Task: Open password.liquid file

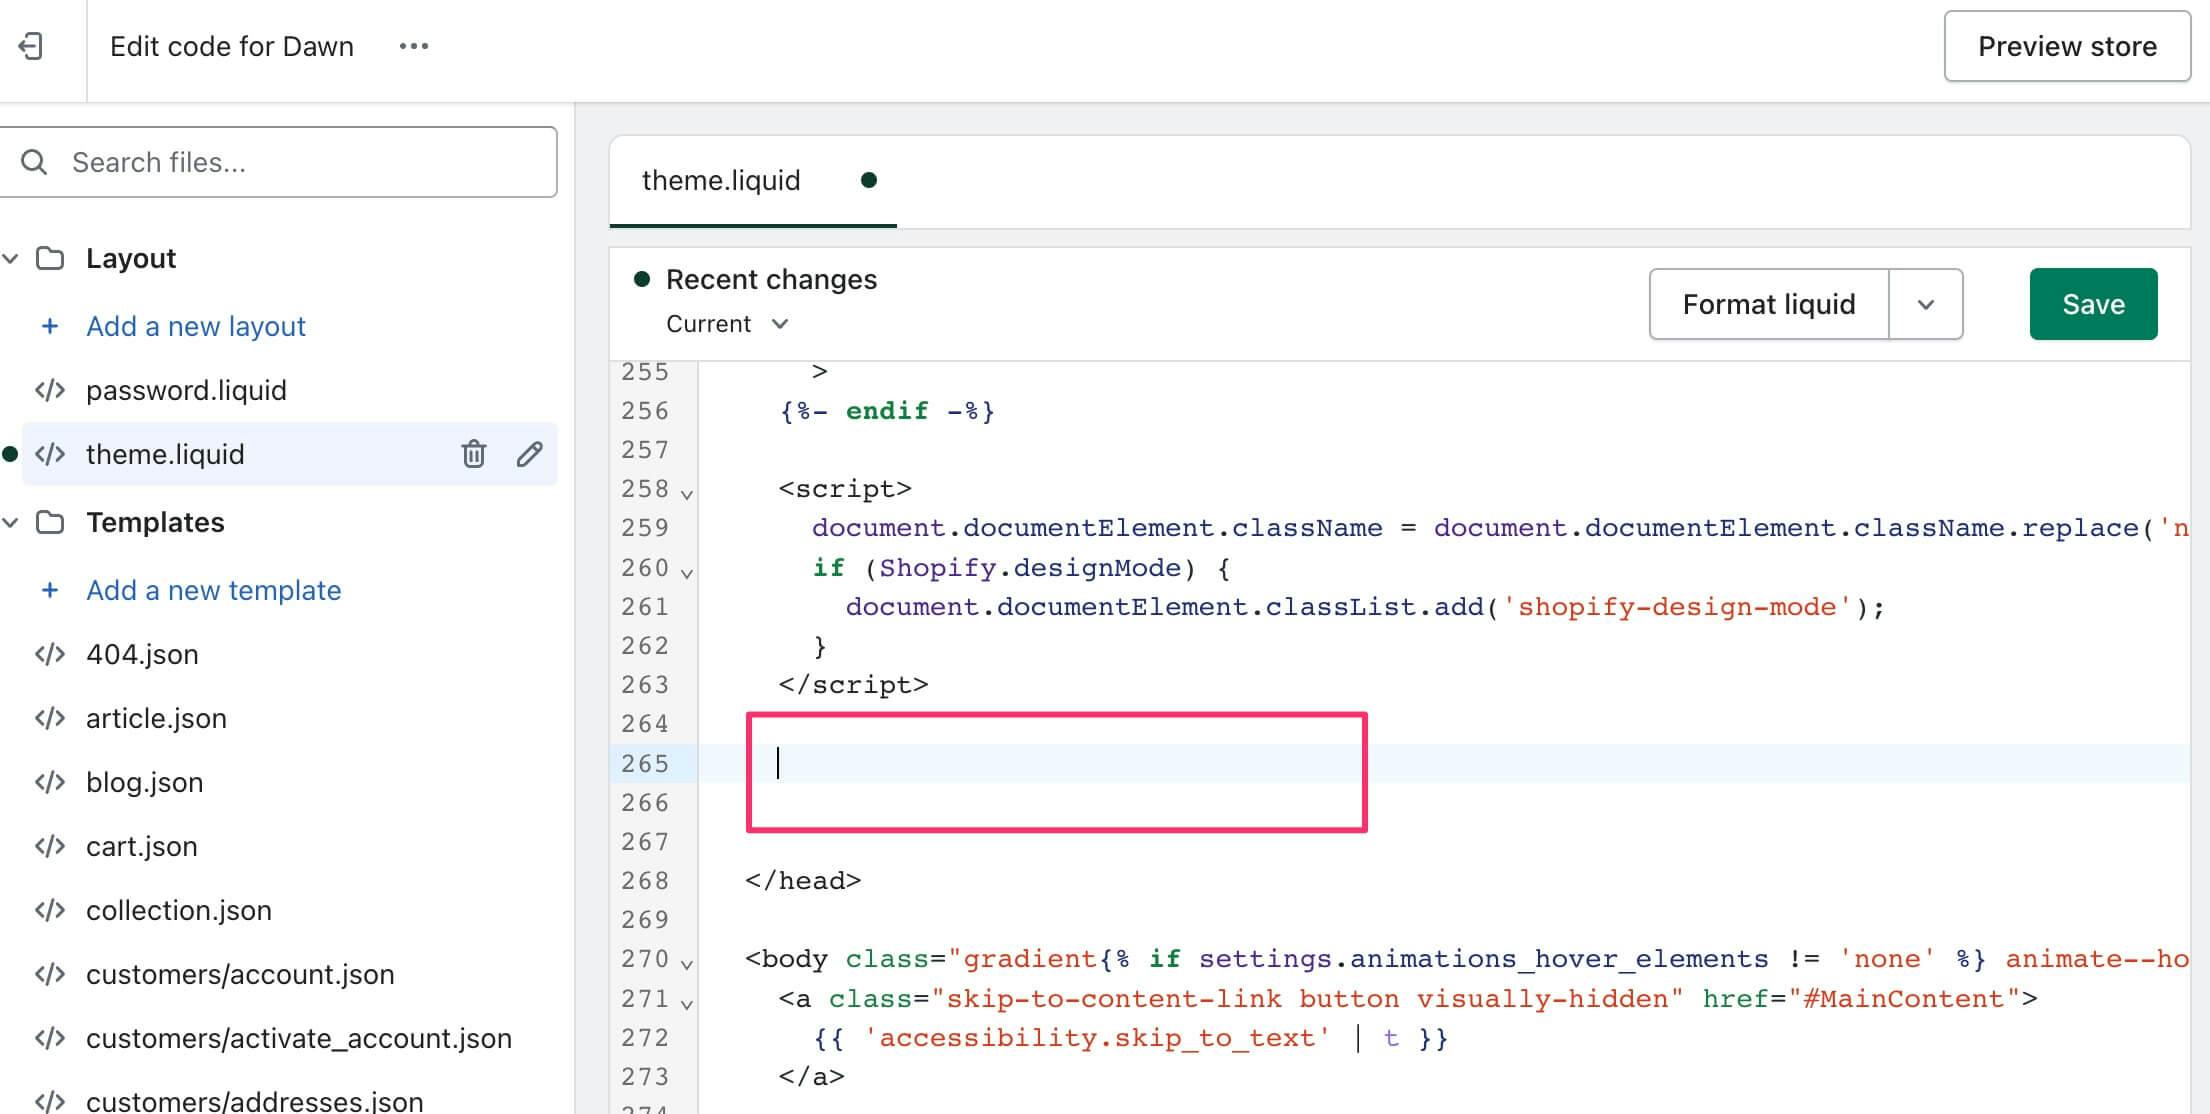Action: click(x=186, y=390)
